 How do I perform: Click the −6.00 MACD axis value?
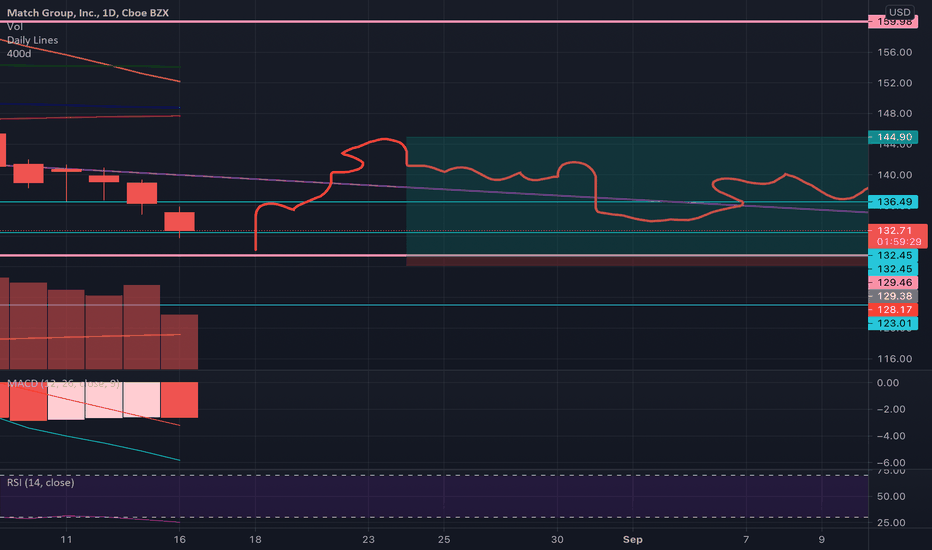(x=890, y=463)
